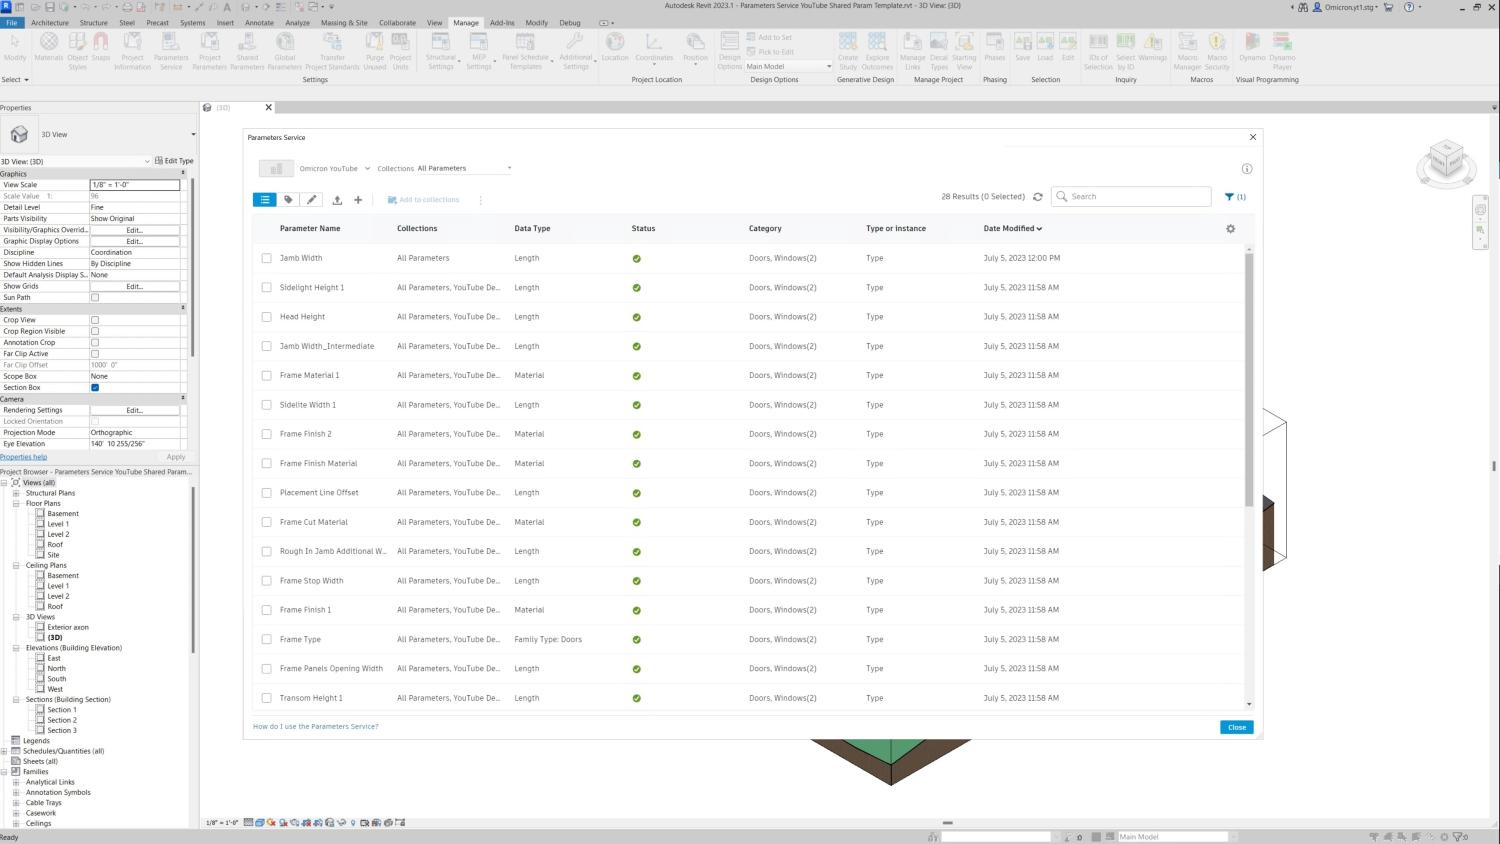Select the Frame Type row checkbox
The height and width of the screenshot is (844, 1500).
click(266, 640)
